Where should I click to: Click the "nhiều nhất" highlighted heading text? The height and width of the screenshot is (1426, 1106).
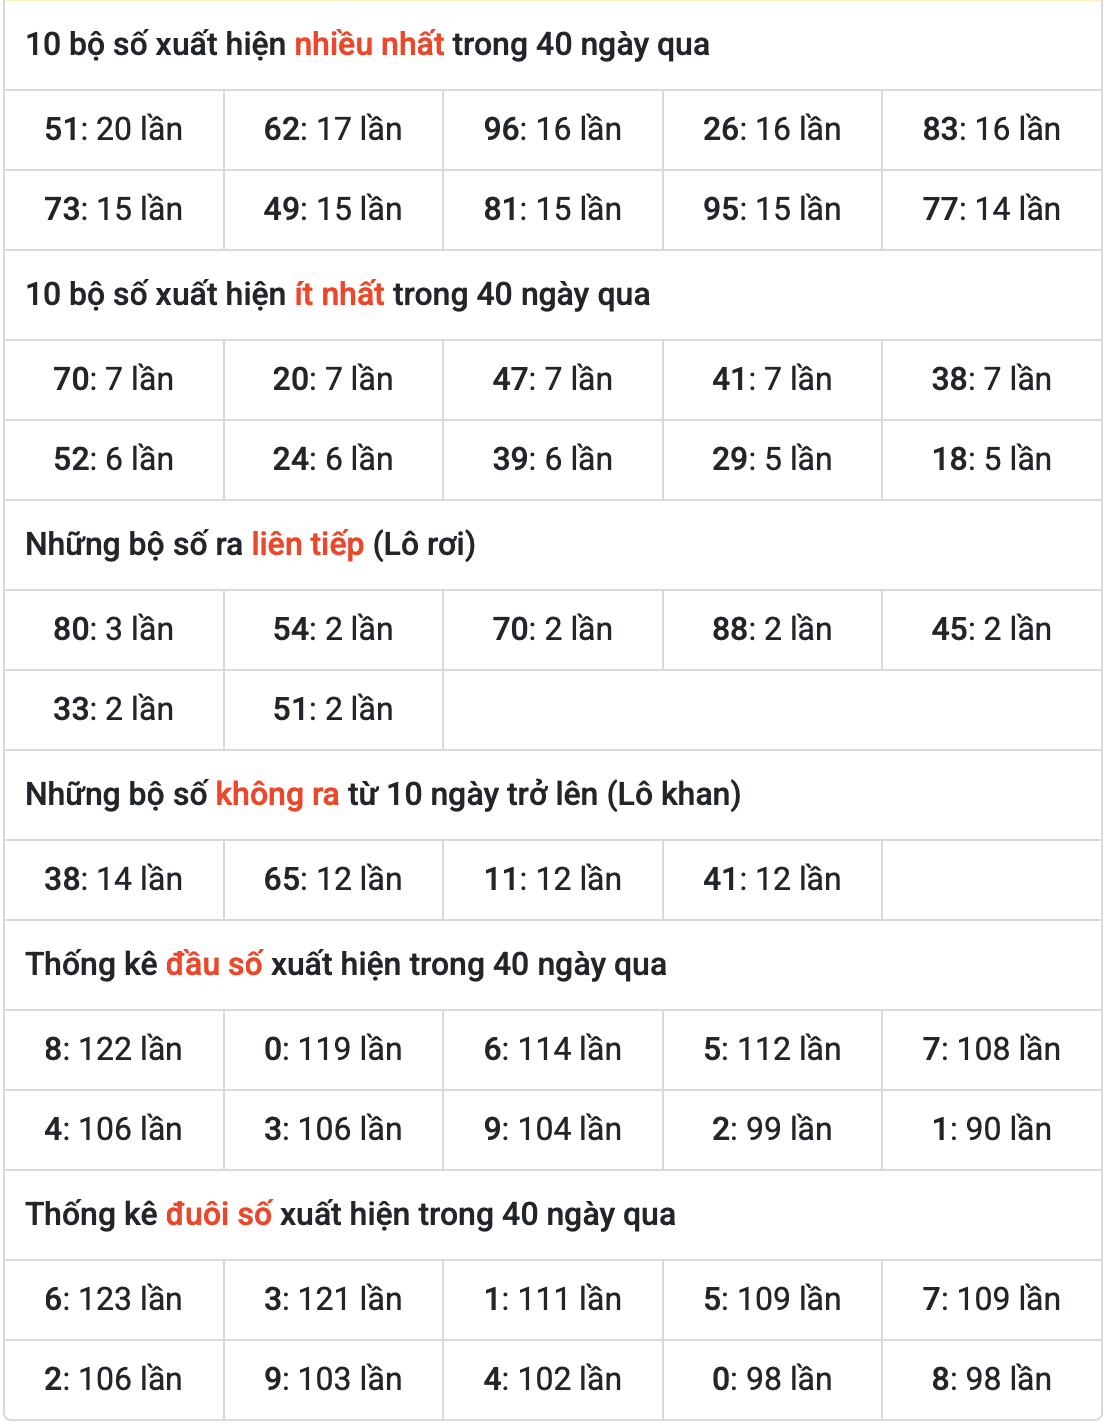[369, 45]
